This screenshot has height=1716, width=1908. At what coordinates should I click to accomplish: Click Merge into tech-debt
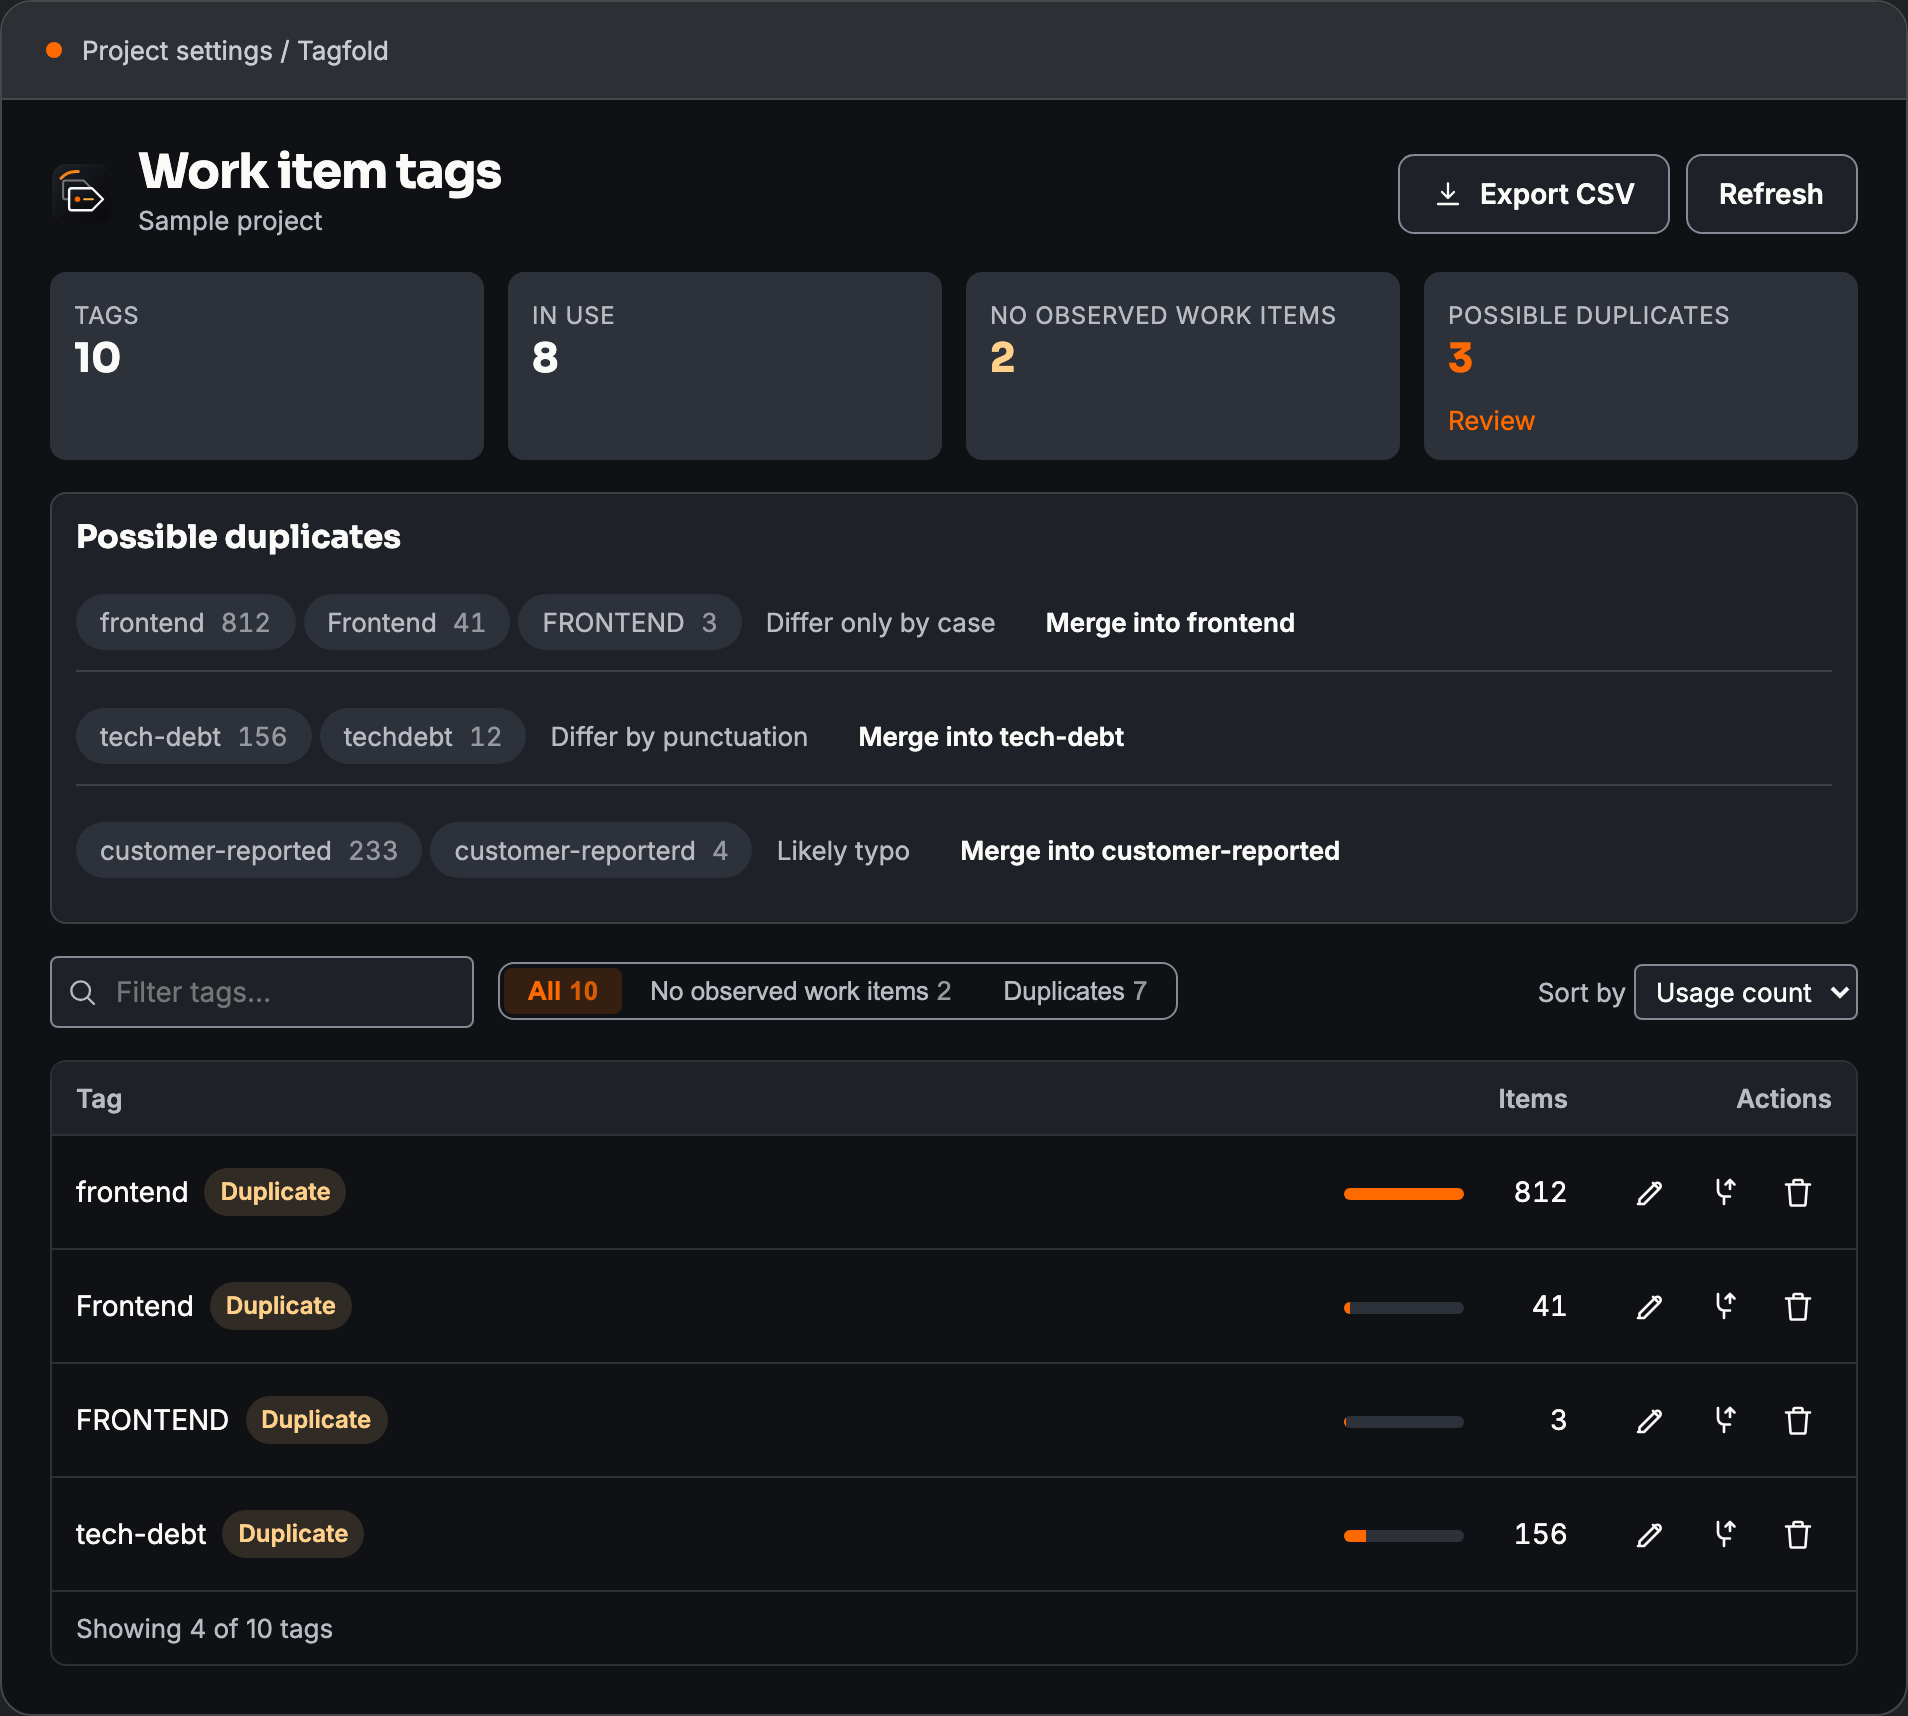[x=991, y=737]
